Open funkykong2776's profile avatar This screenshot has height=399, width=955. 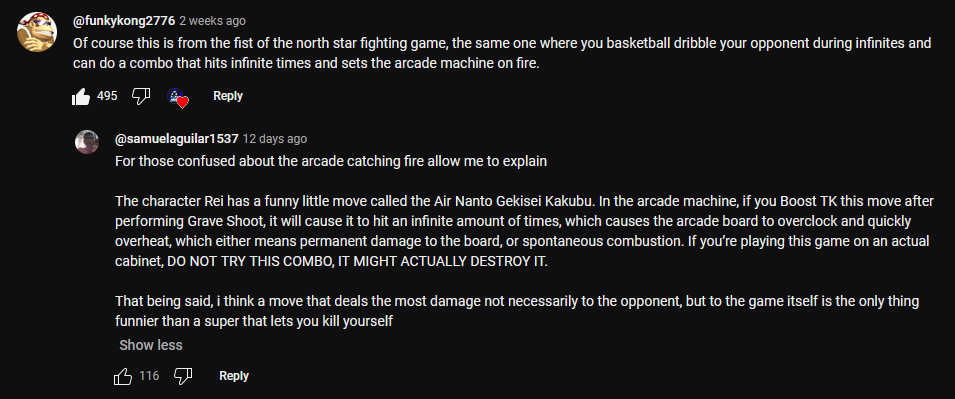[37, 32]
